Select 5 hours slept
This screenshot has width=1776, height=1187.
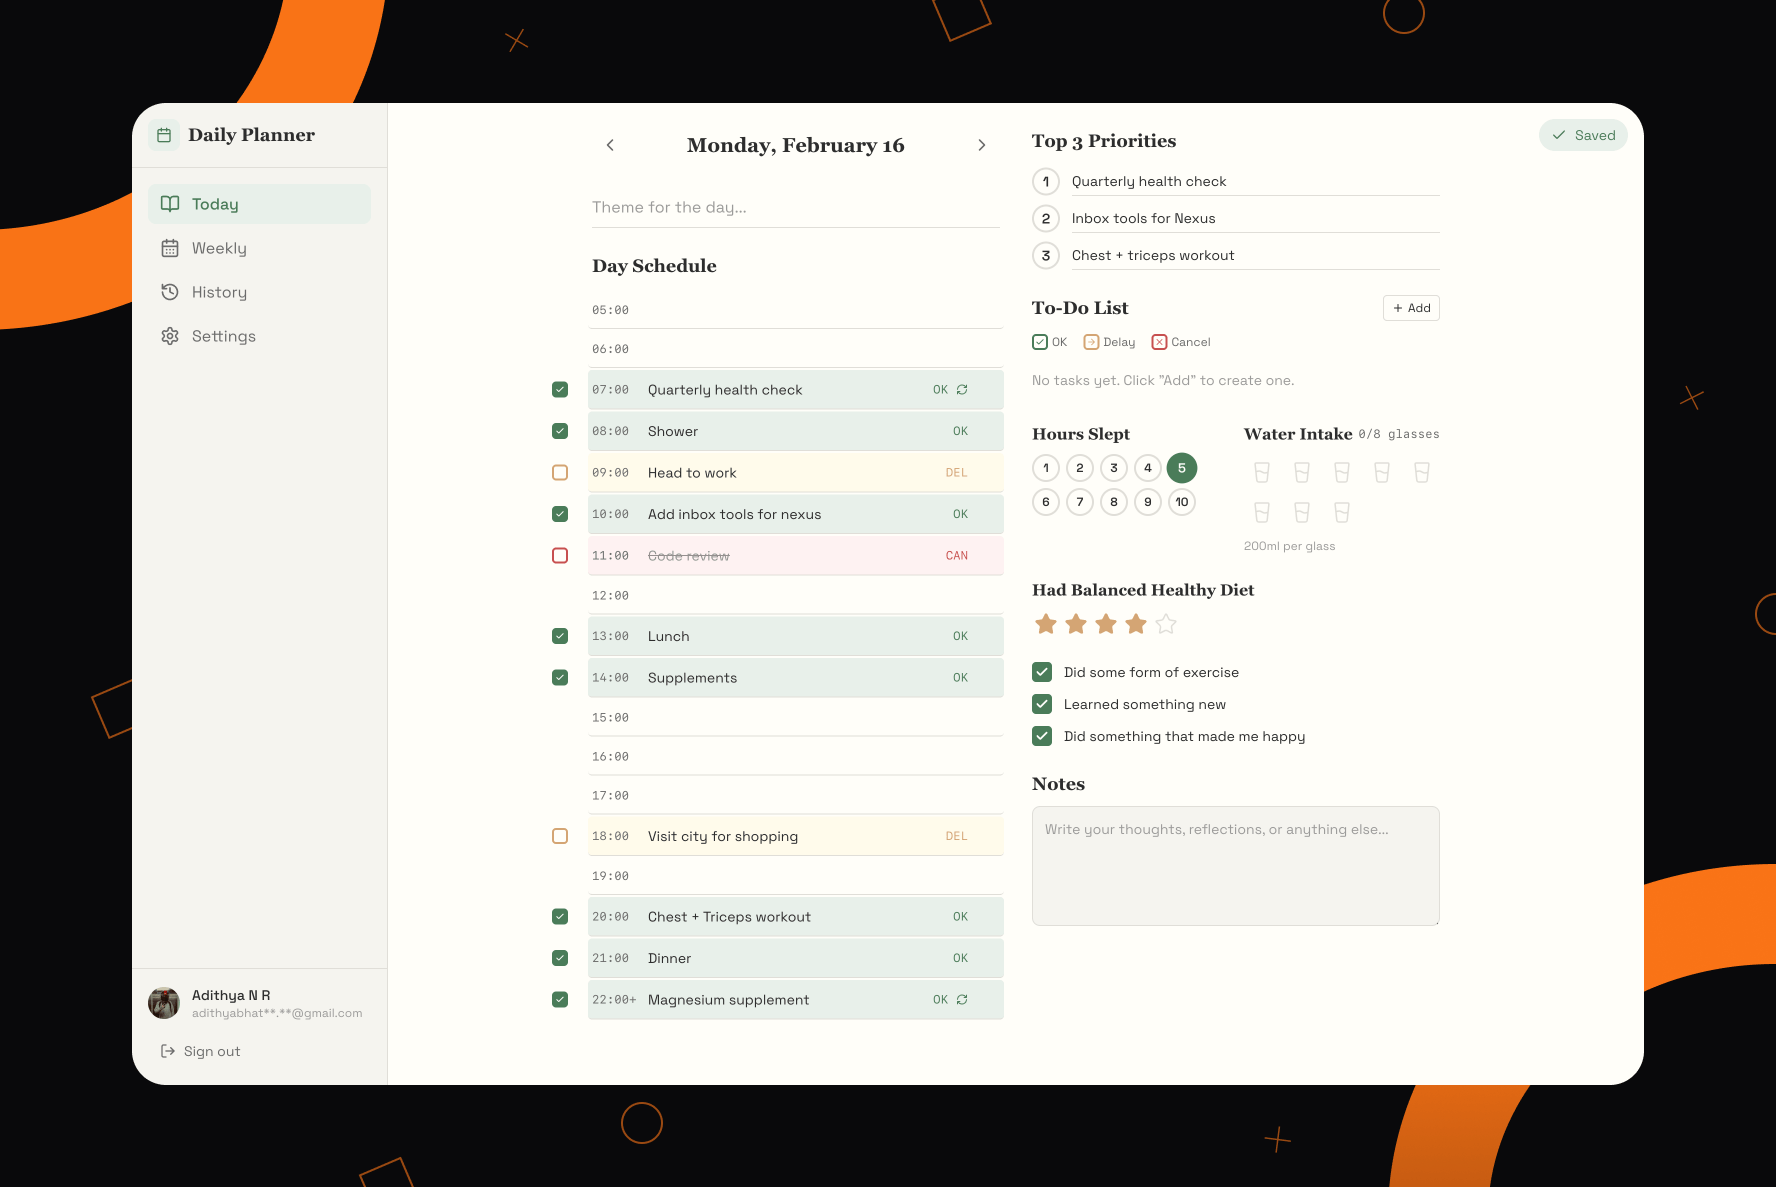[1182, 468]
